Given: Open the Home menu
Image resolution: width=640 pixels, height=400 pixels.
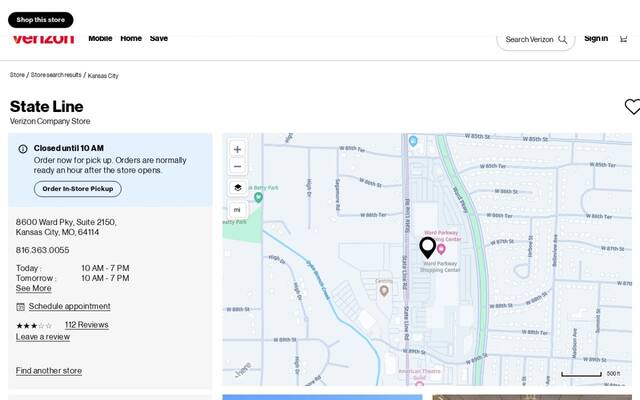Looking at the screenshot, I should 131,38.
